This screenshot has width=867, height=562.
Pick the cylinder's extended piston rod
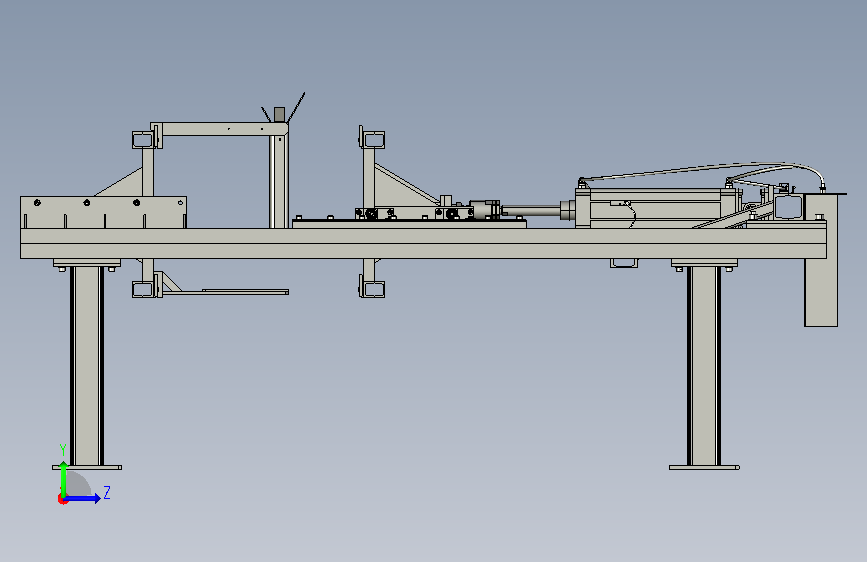[x=531, y=211]
